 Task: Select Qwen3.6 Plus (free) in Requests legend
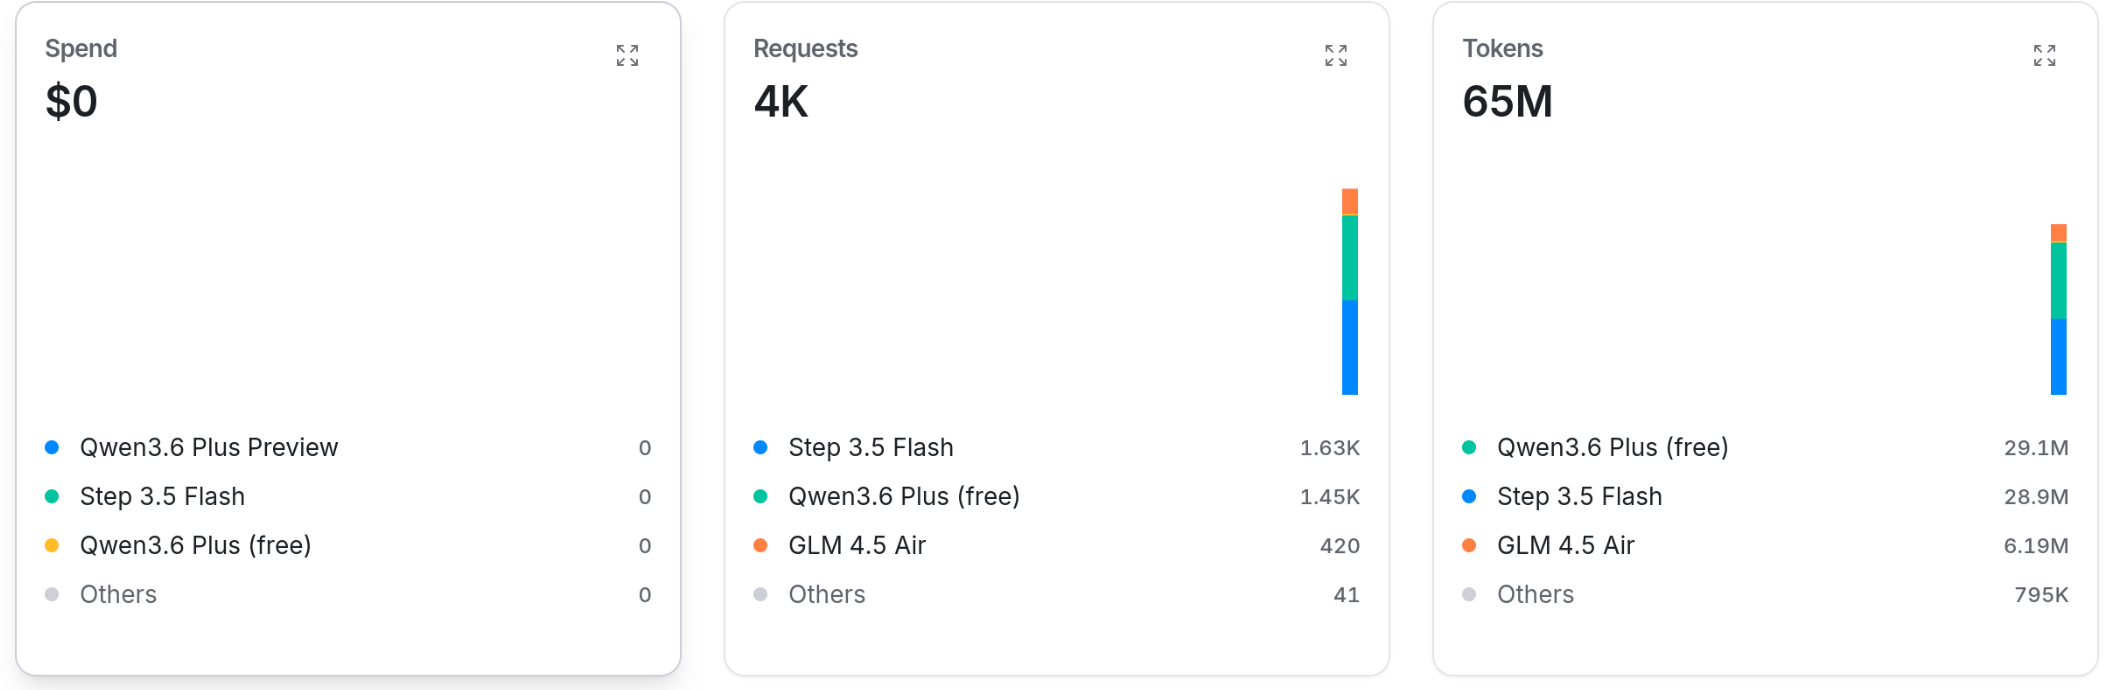[903, 496]
